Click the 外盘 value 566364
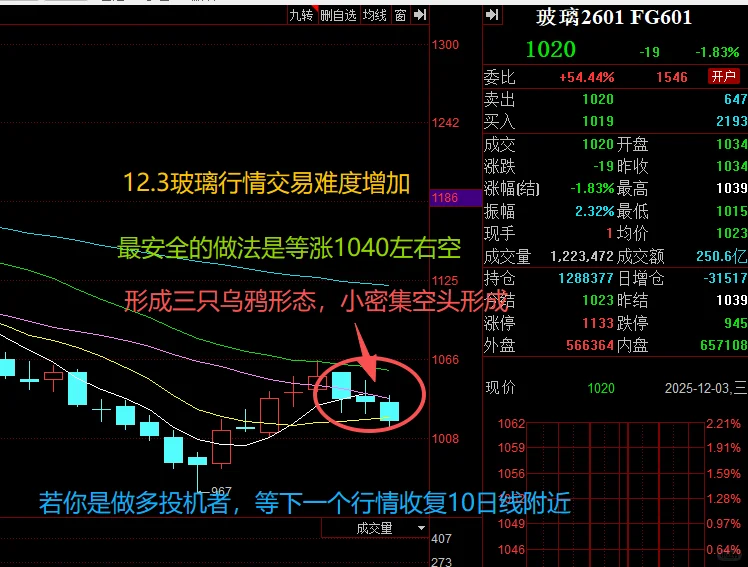This screenshot has height=567, width=748. (590, 345)
